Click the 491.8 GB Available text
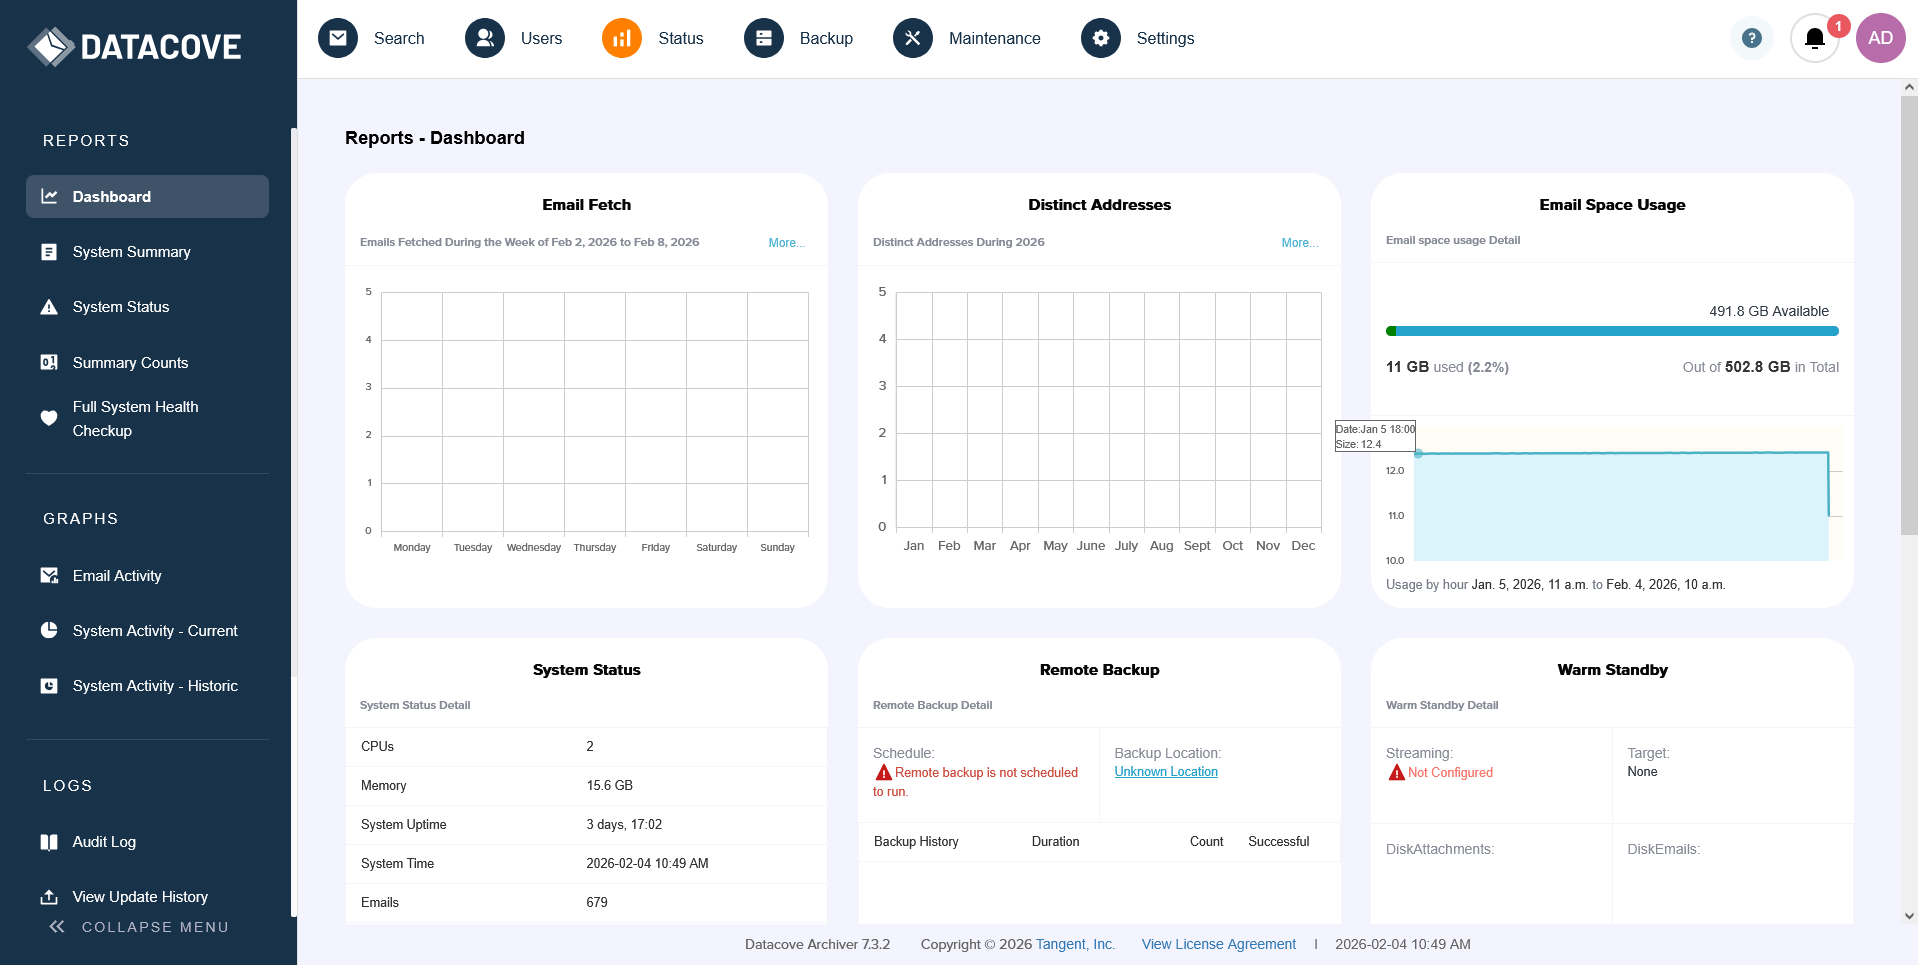The width and height of the screenshot is (1918, 965). click(1768, 311)
